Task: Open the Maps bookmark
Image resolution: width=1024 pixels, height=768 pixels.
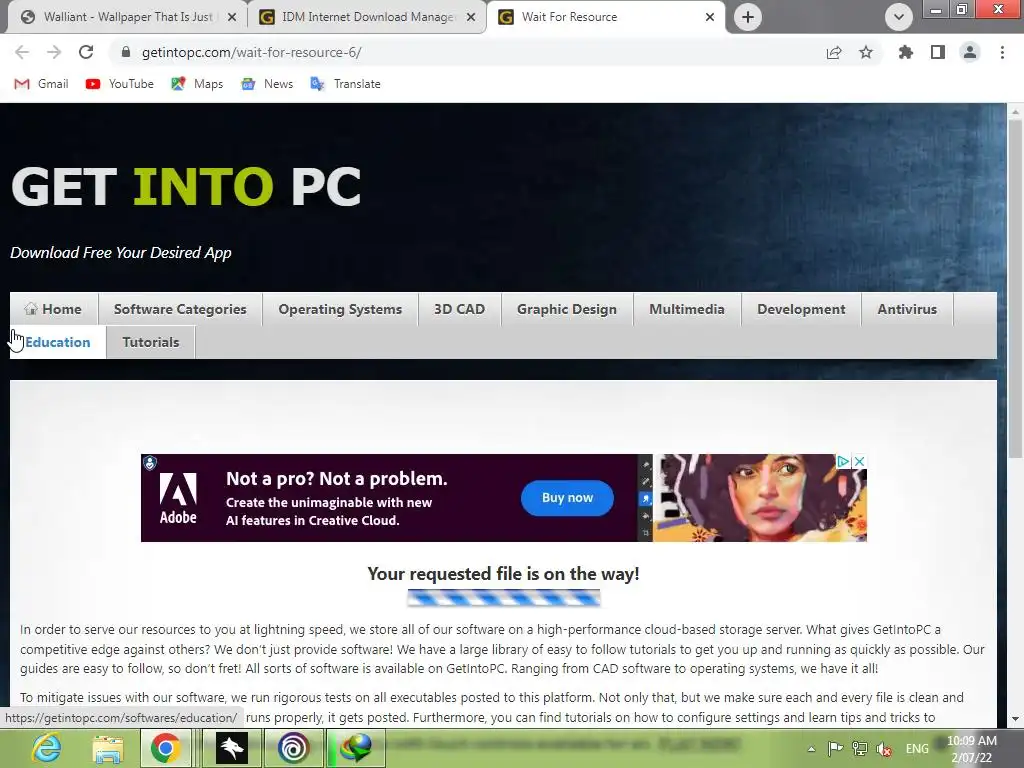Action: click(x=197, y=84)
